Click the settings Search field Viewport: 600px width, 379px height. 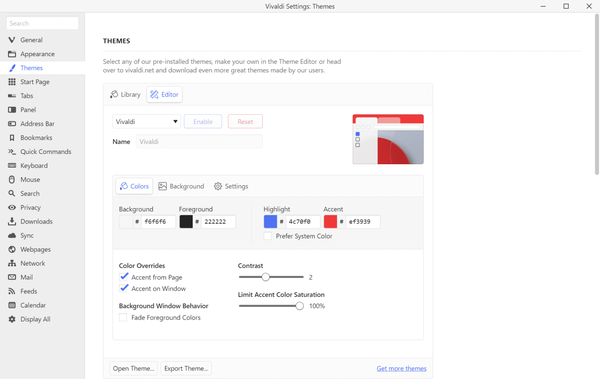[42, 23]
